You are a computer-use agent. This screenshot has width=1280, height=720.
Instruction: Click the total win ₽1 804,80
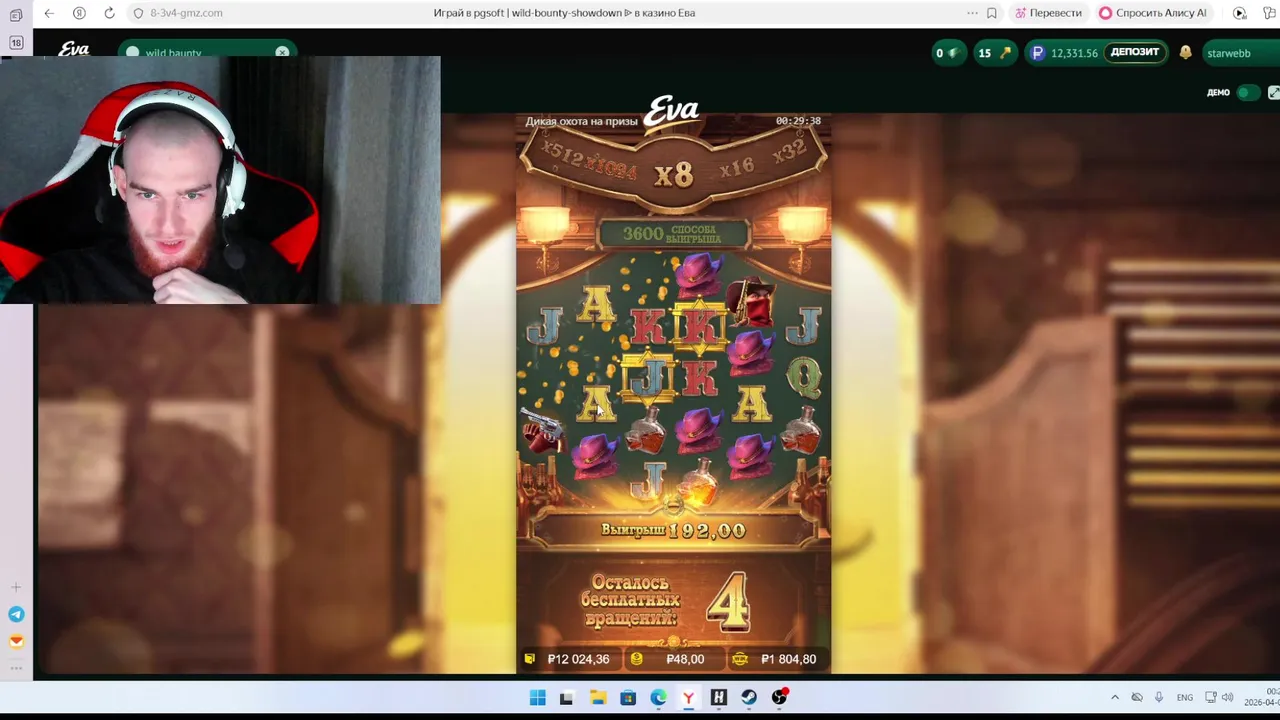(776, 659)
